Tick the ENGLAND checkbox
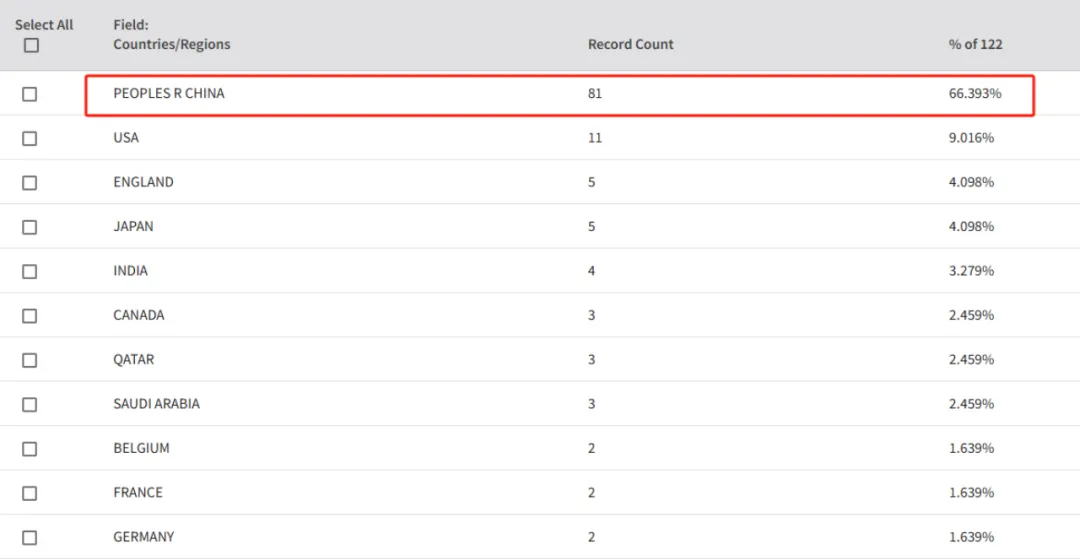Screen dimensions: 1080x560 click(x=30, y=183)
